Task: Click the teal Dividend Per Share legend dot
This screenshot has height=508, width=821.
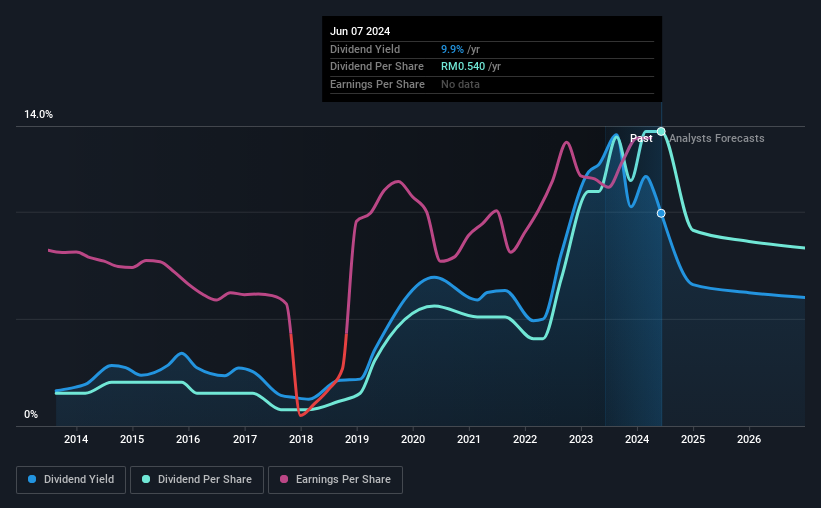Action: [x=146, y=479]
